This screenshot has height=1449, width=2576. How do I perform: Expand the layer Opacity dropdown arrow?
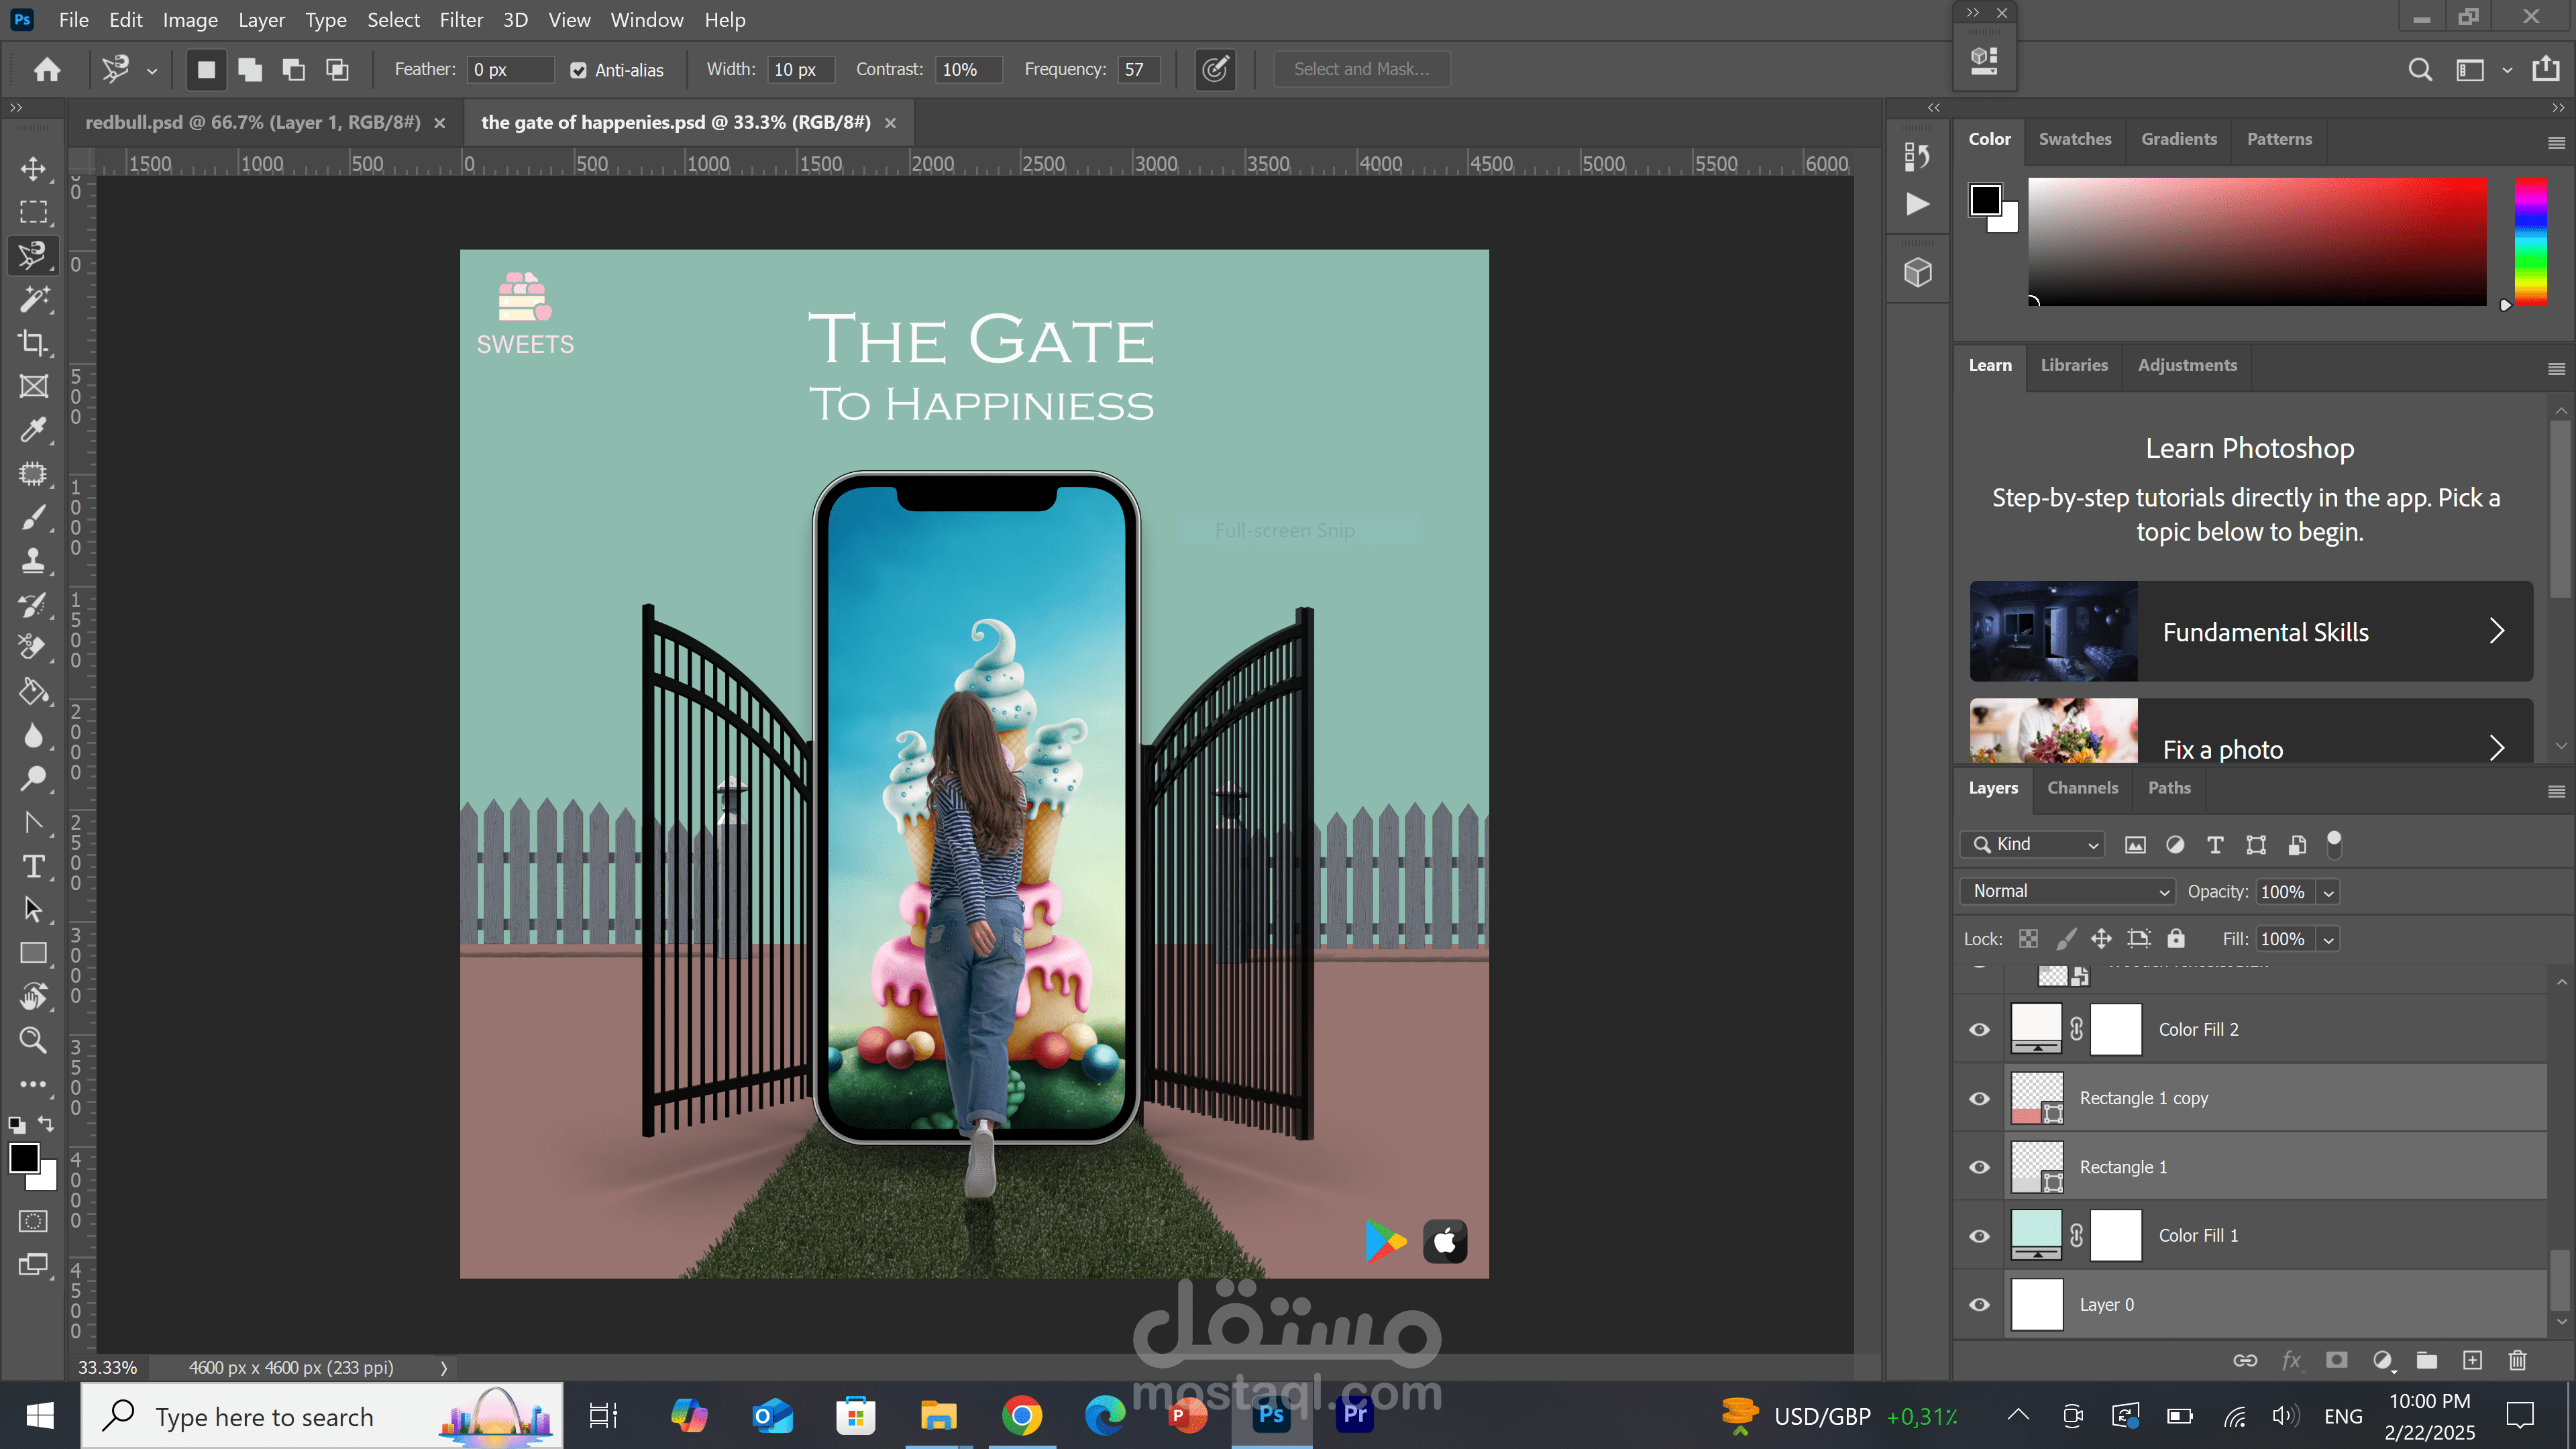[2328, 892]
